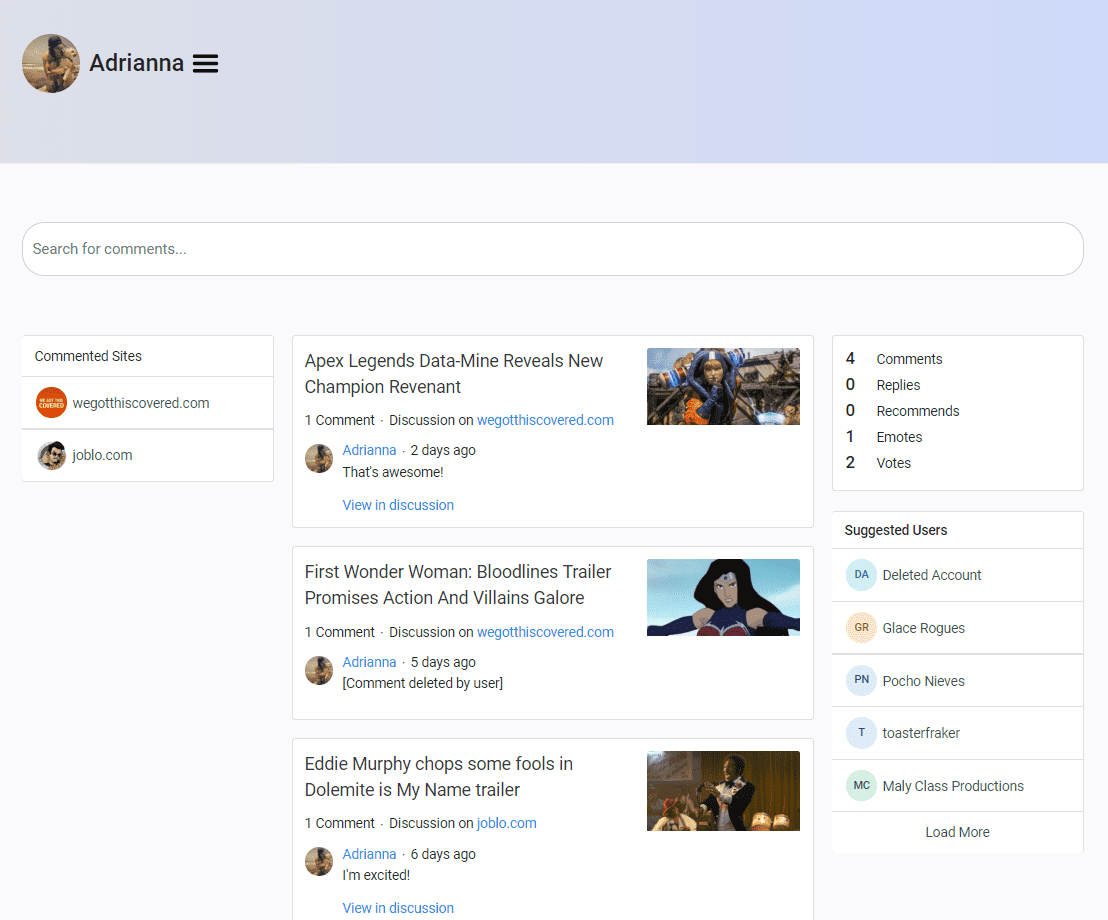Click Adrianna username on the 6 days ago comment
1108x920 pixels.
[369, 854]
